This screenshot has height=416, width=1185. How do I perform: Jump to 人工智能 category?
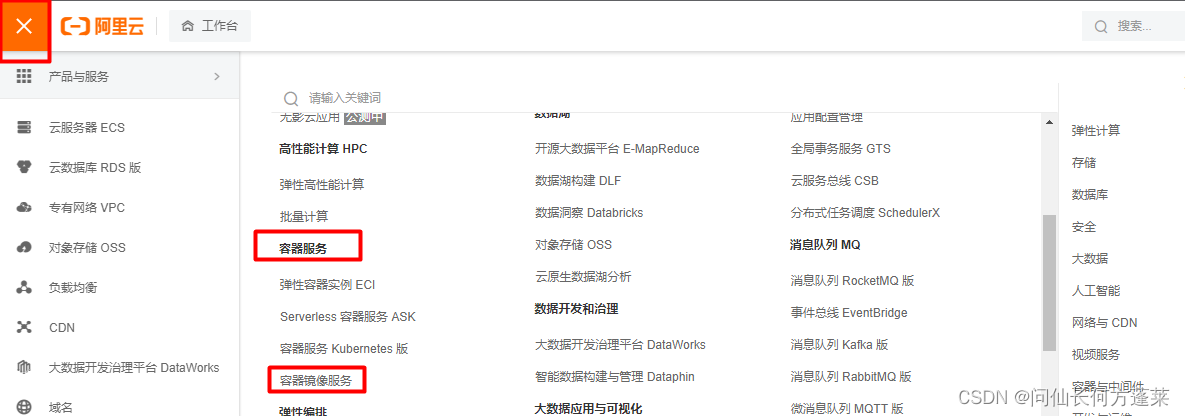(1096, 290)
